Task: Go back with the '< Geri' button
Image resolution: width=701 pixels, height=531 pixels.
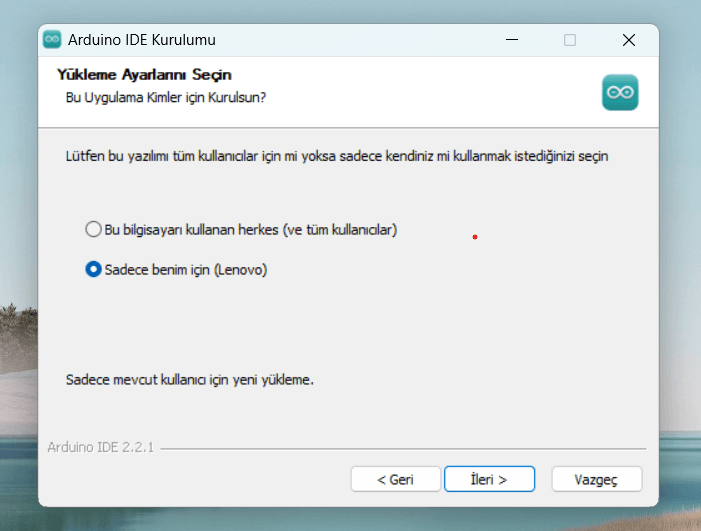Action: tap(396, 479)
